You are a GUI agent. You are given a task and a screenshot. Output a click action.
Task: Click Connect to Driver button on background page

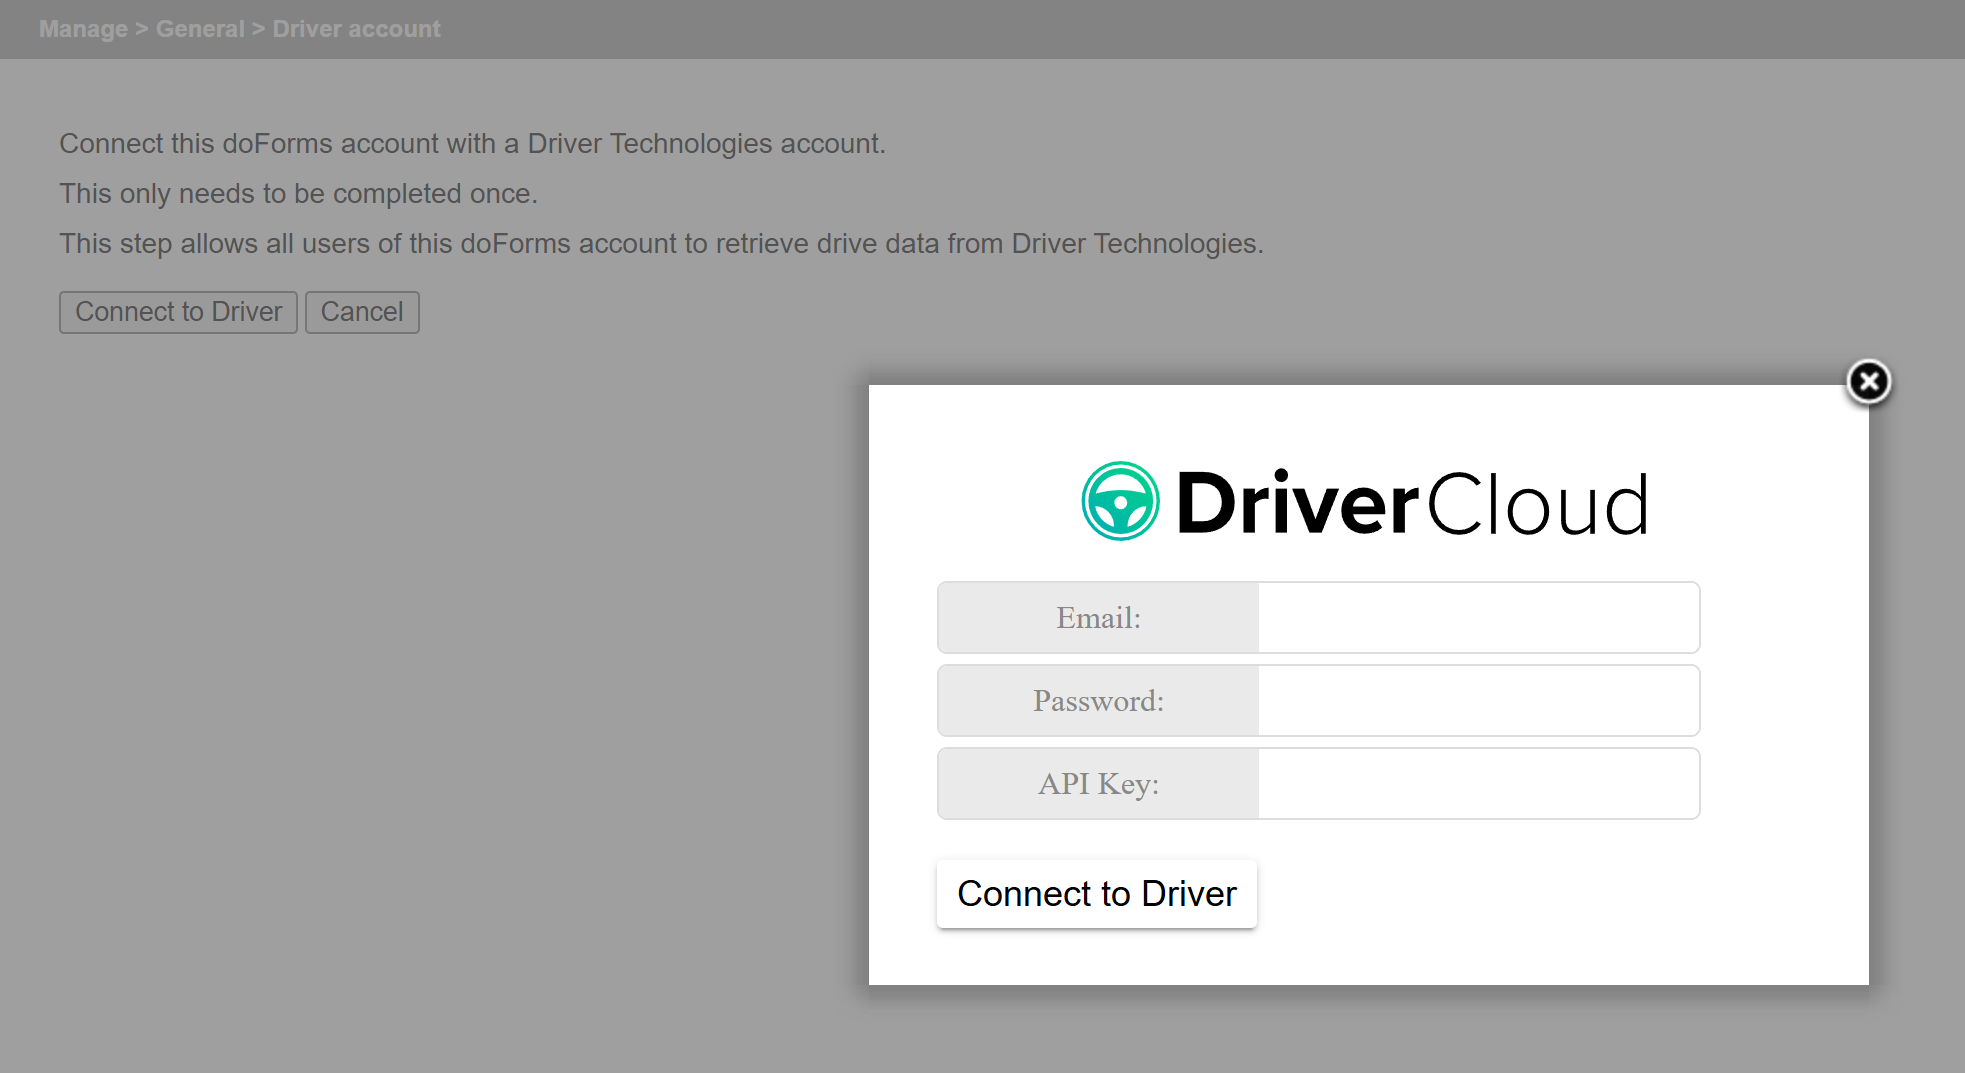point(178,312)
